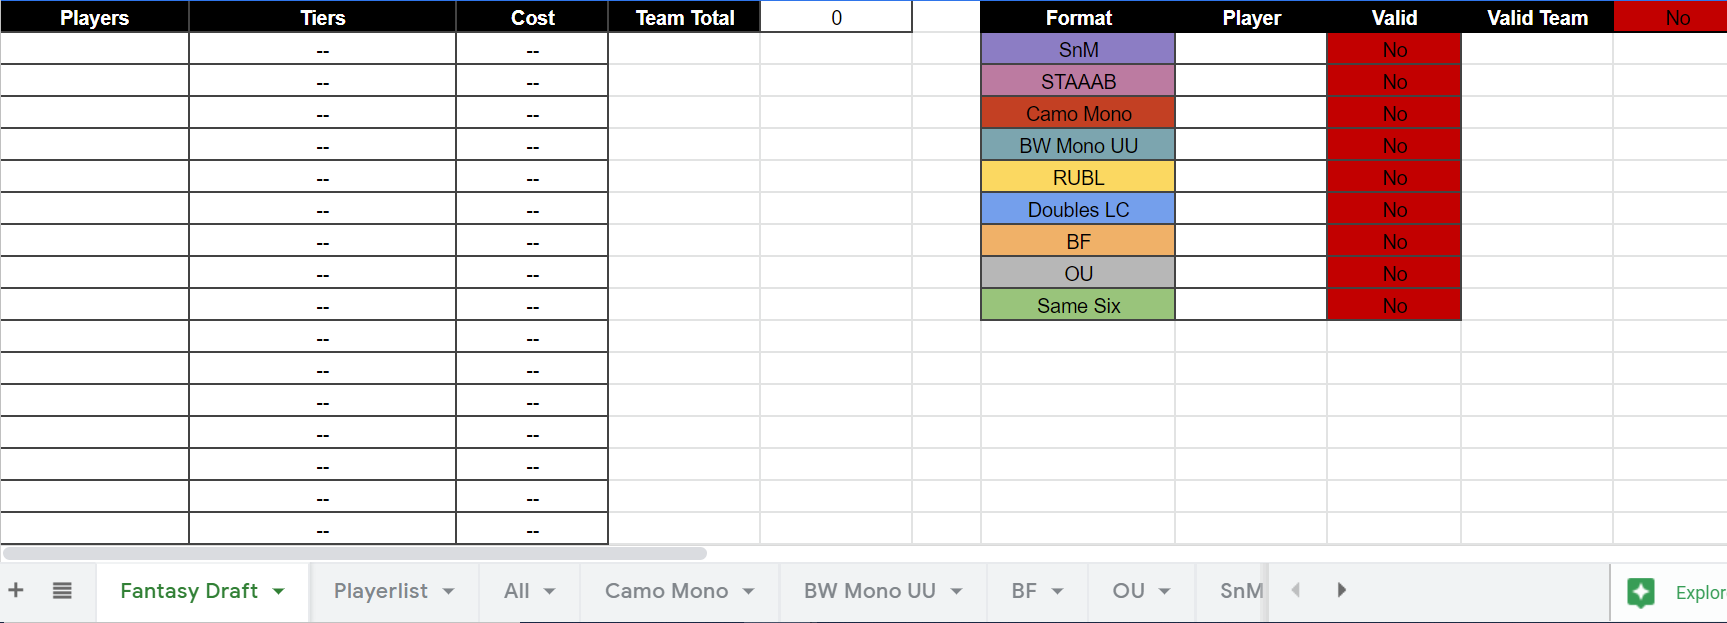Switch to the BF sheet tab
This screenshot has width=1727, height=623.
(x=1023, y=591)
